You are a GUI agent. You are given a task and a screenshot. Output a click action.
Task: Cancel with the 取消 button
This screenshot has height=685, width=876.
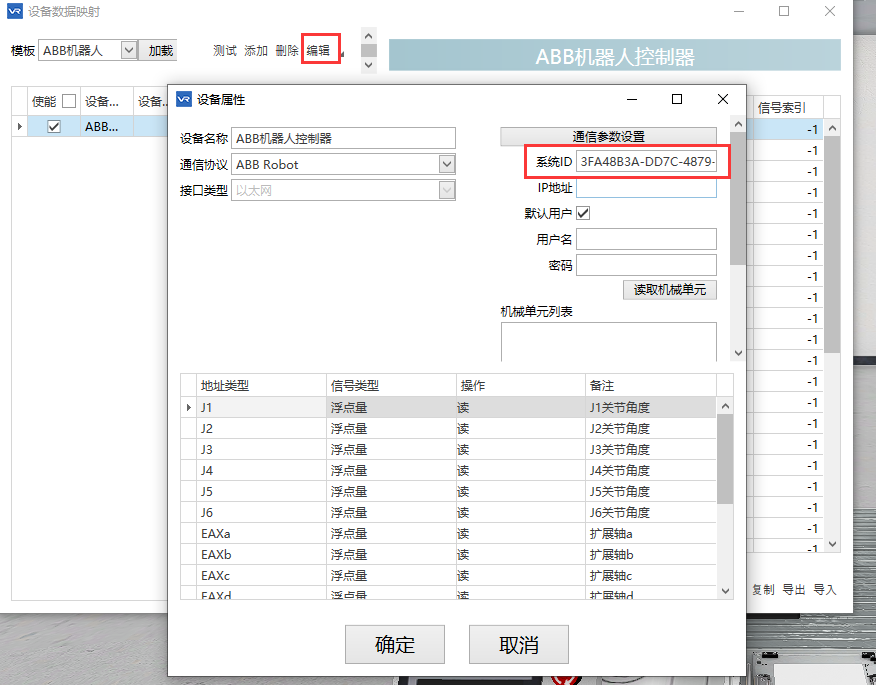(518, 644)
